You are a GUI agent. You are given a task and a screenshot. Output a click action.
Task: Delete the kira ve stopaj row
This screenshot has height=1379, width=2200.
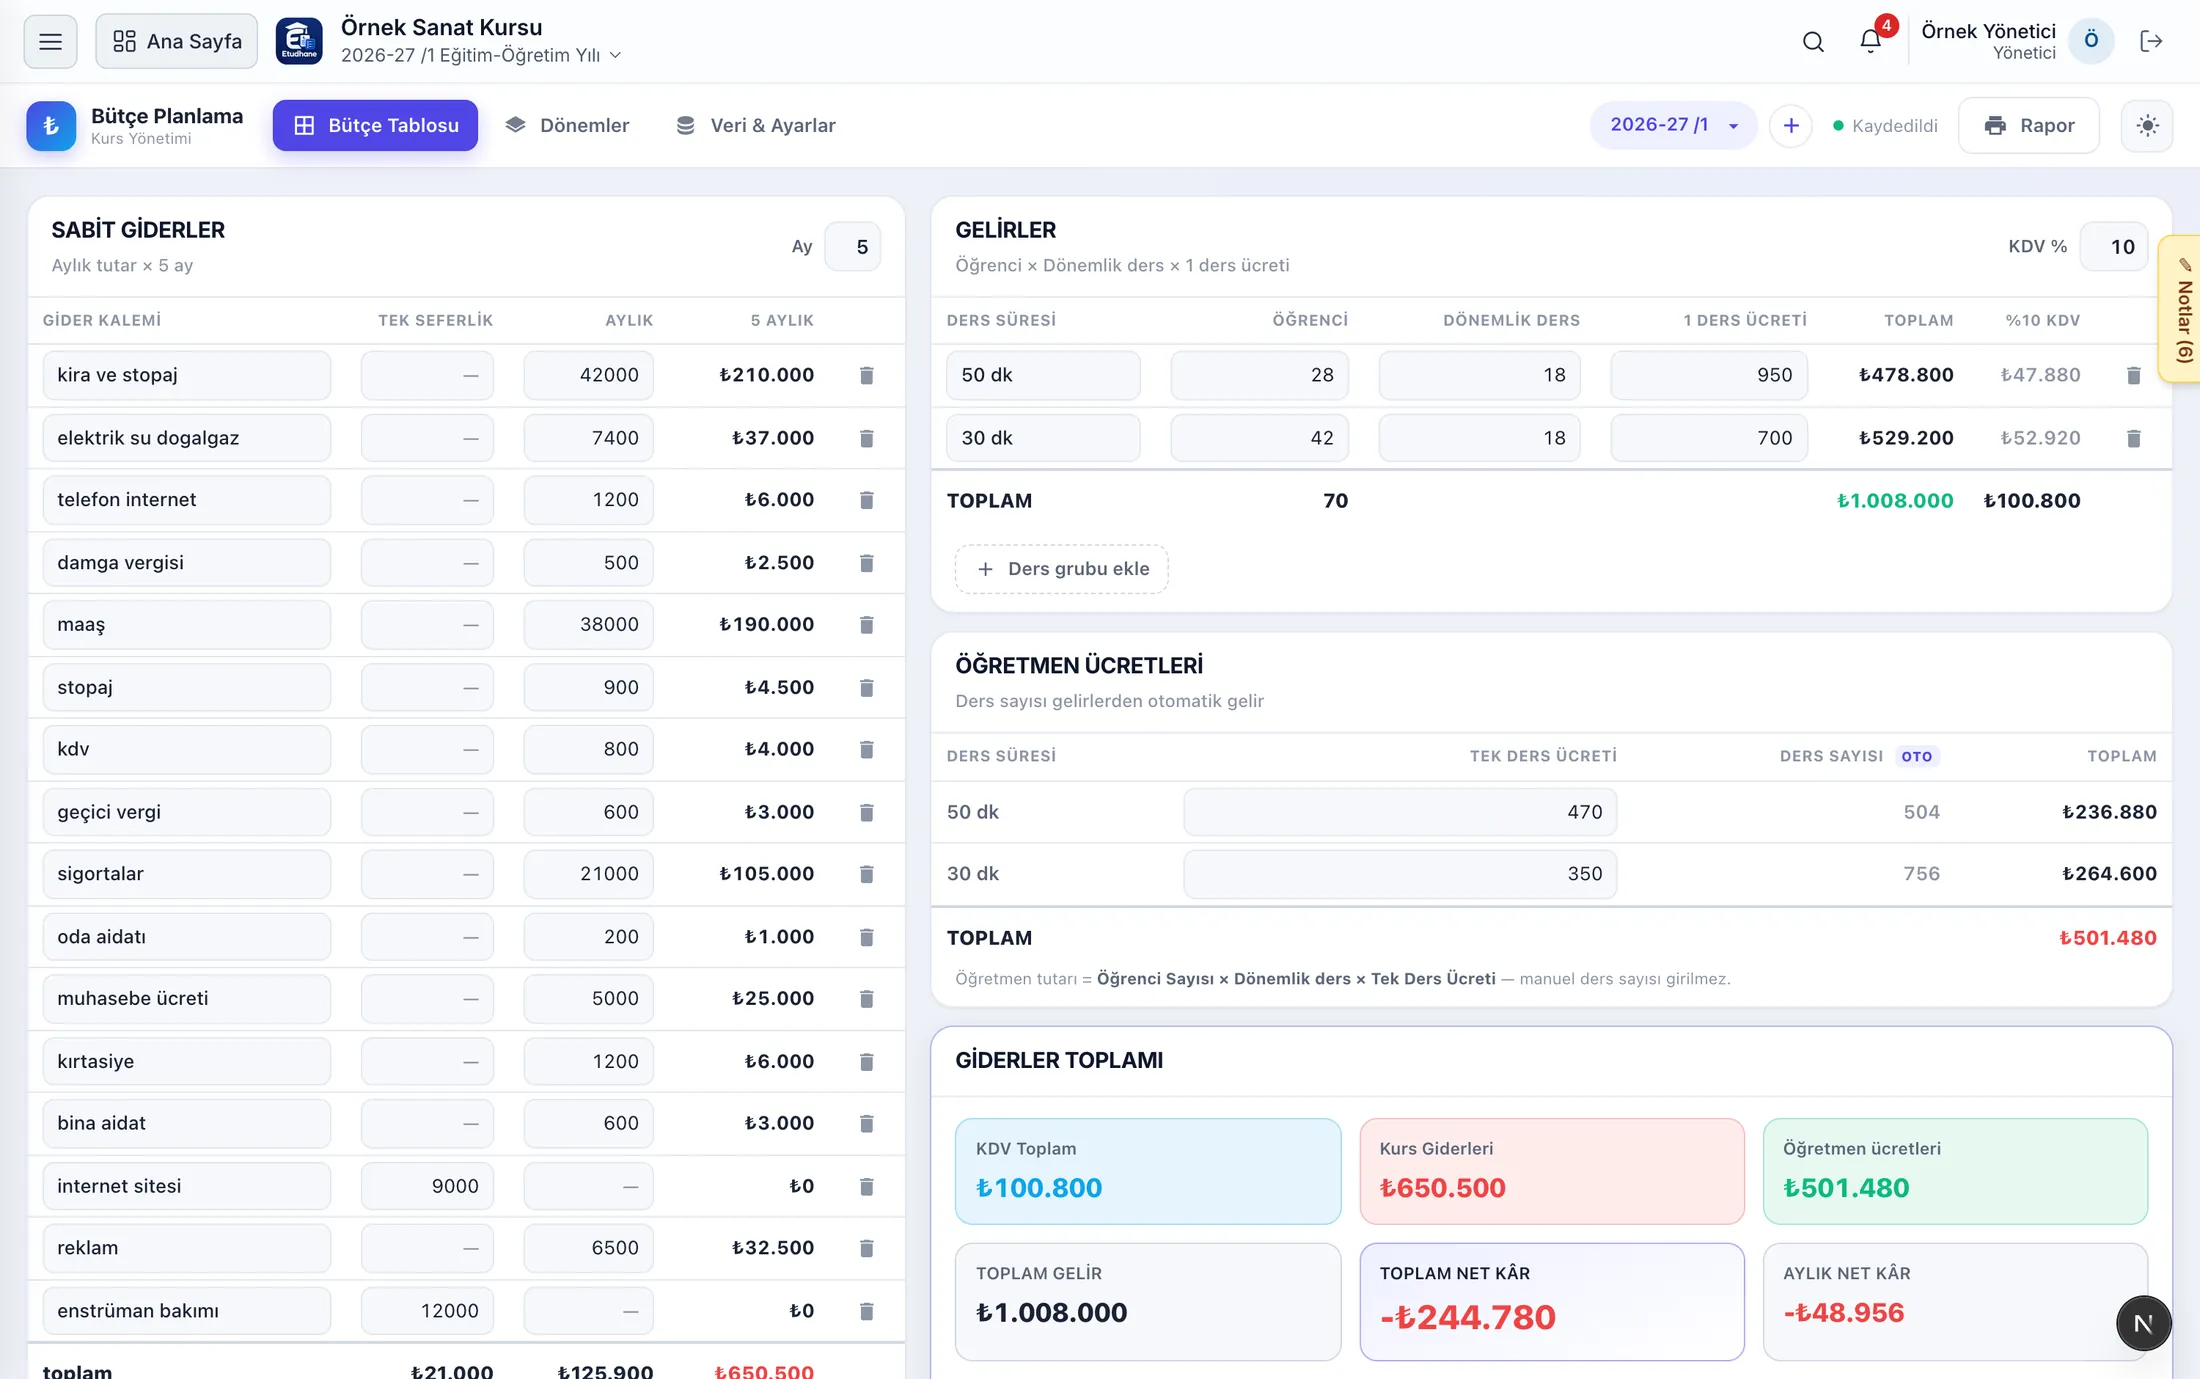(x=866, y=375)
